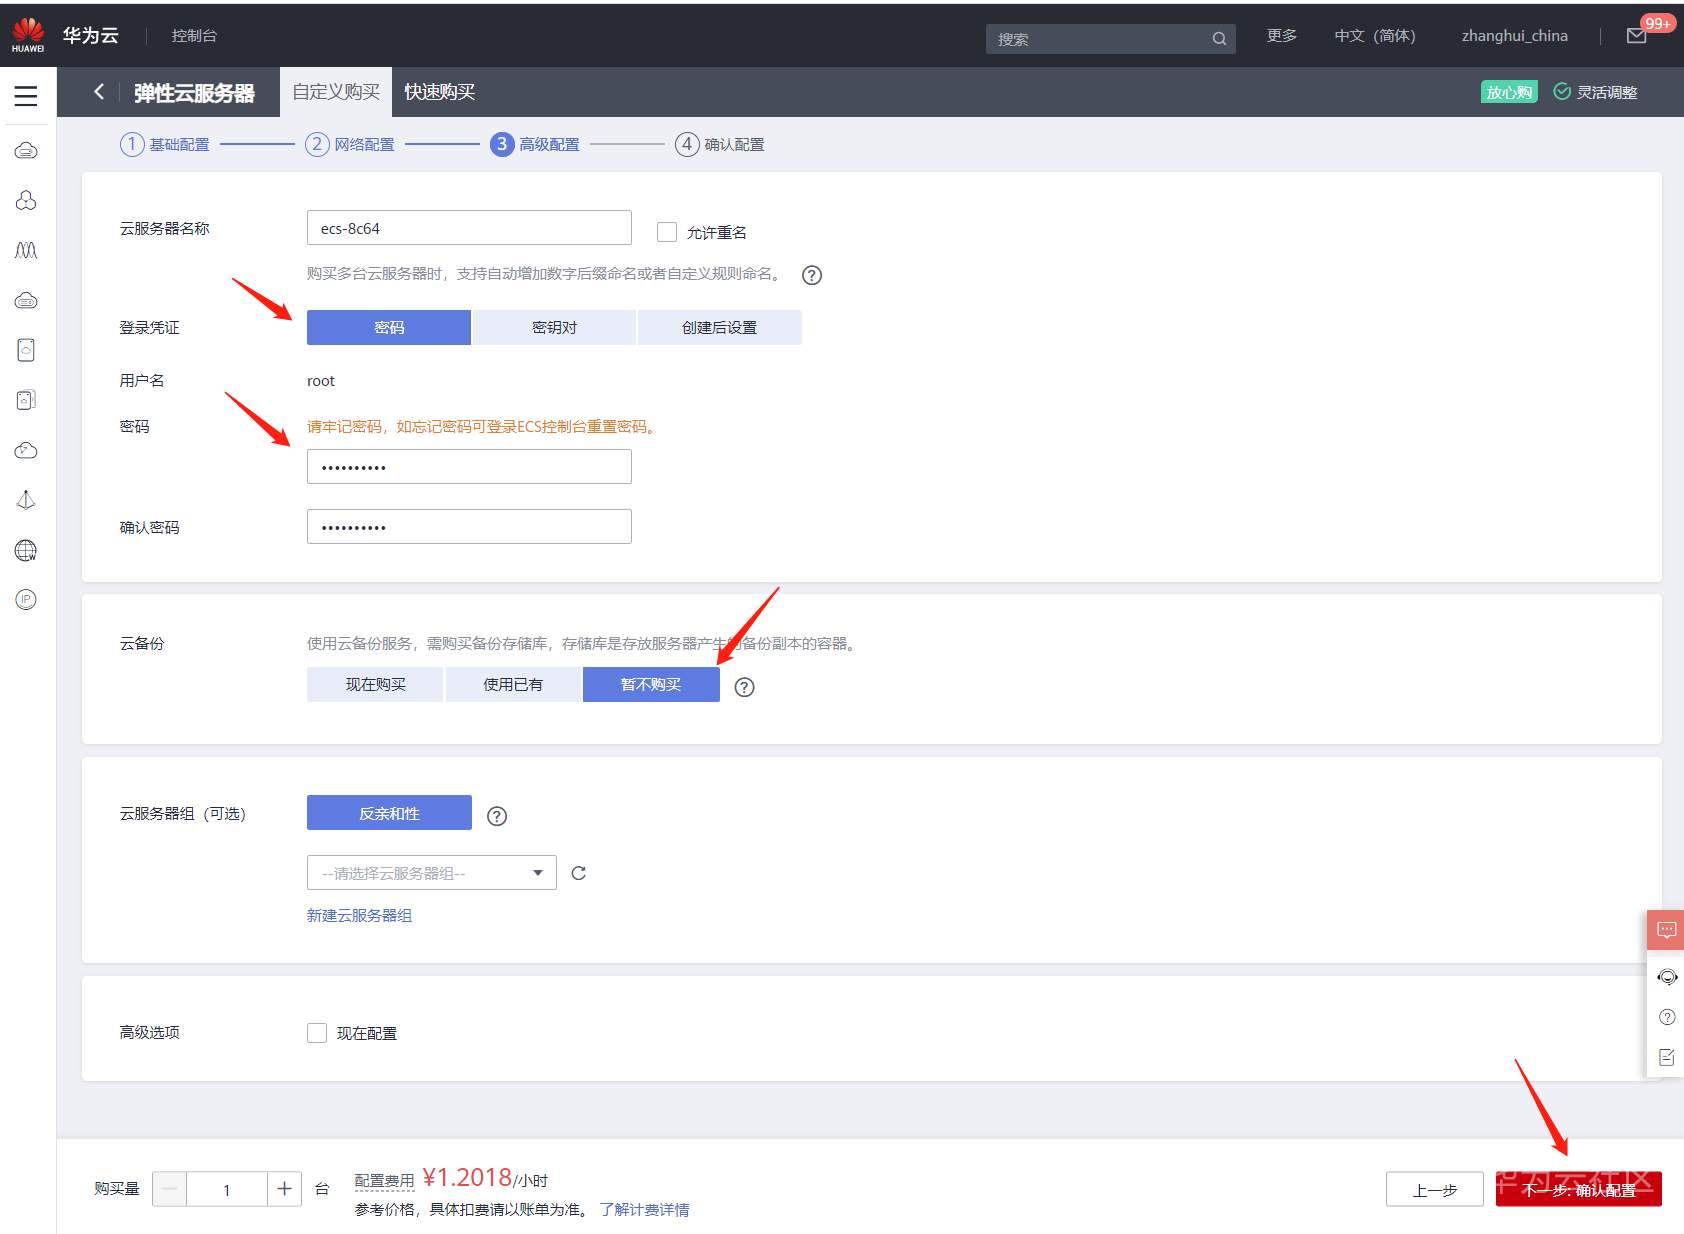Open the zhanghui_china account menu
The height and width of the screenshot is (1234, 1684).
click(x=1515, y=36)
